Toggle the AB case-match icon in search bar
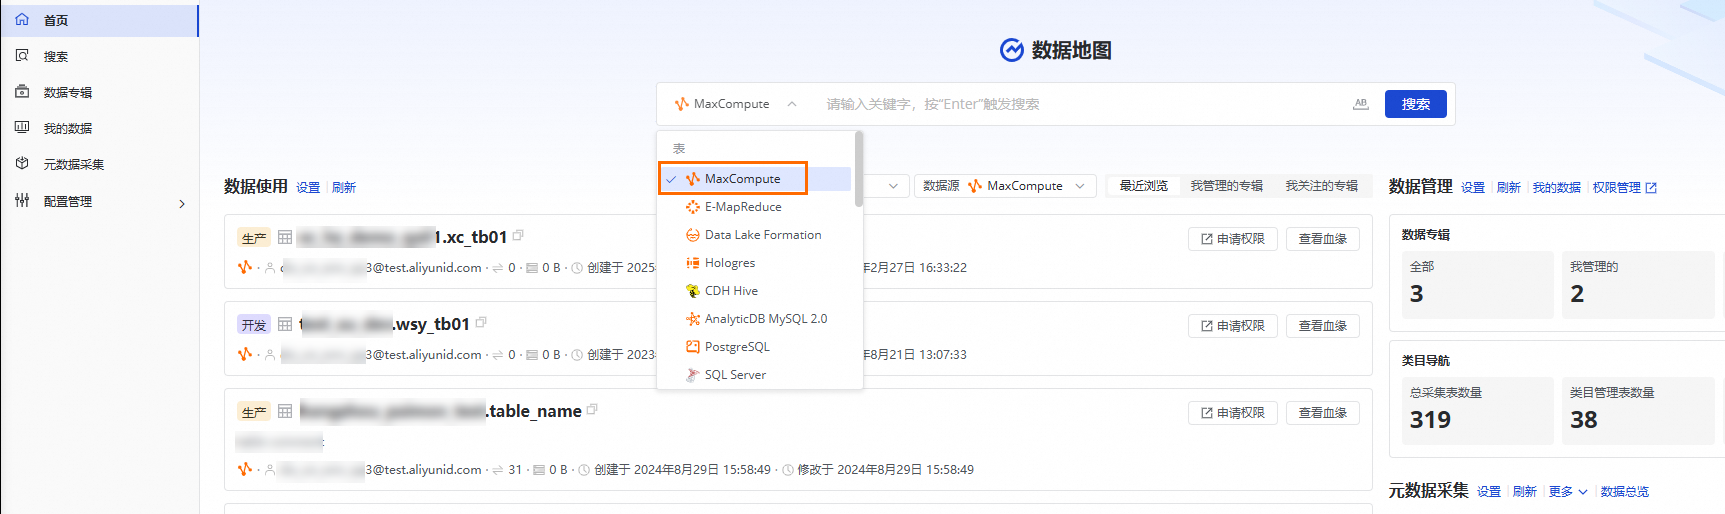This screenshot has height=514, width=1725. click(1361, 104)
